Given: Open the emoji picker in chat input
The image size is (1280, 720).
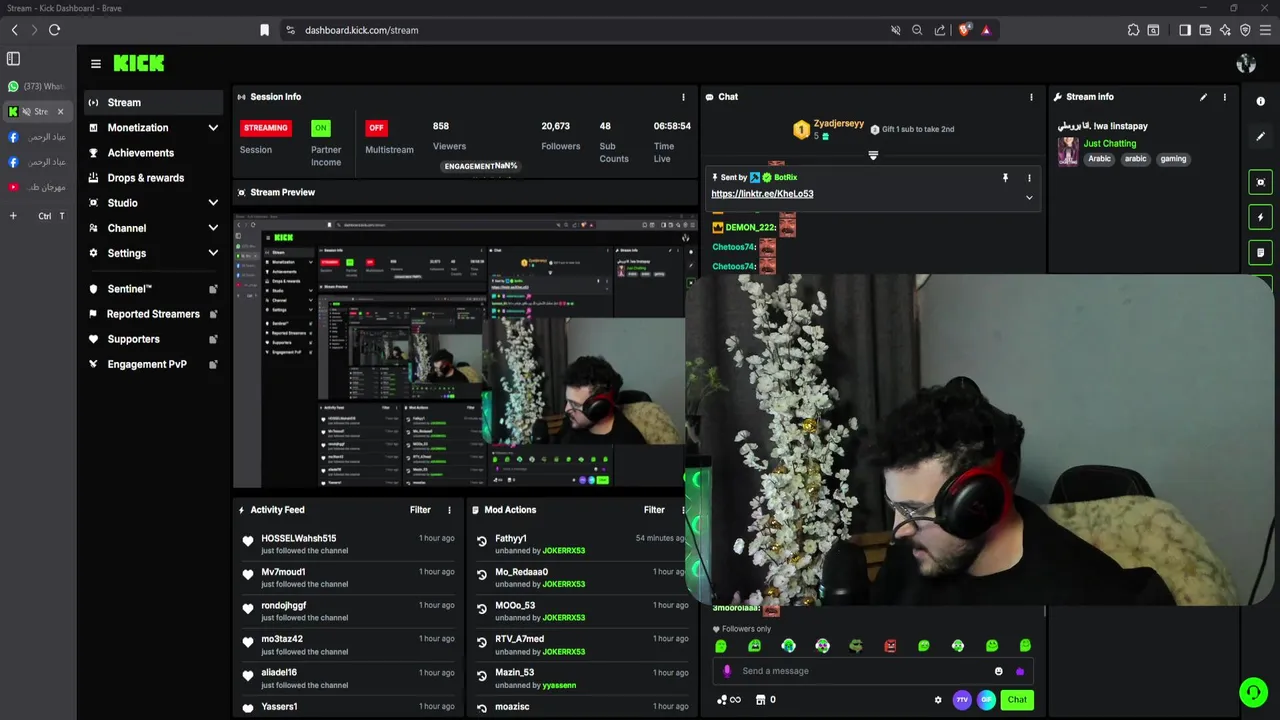Looking at the screenshot, I should click(998, 671).
